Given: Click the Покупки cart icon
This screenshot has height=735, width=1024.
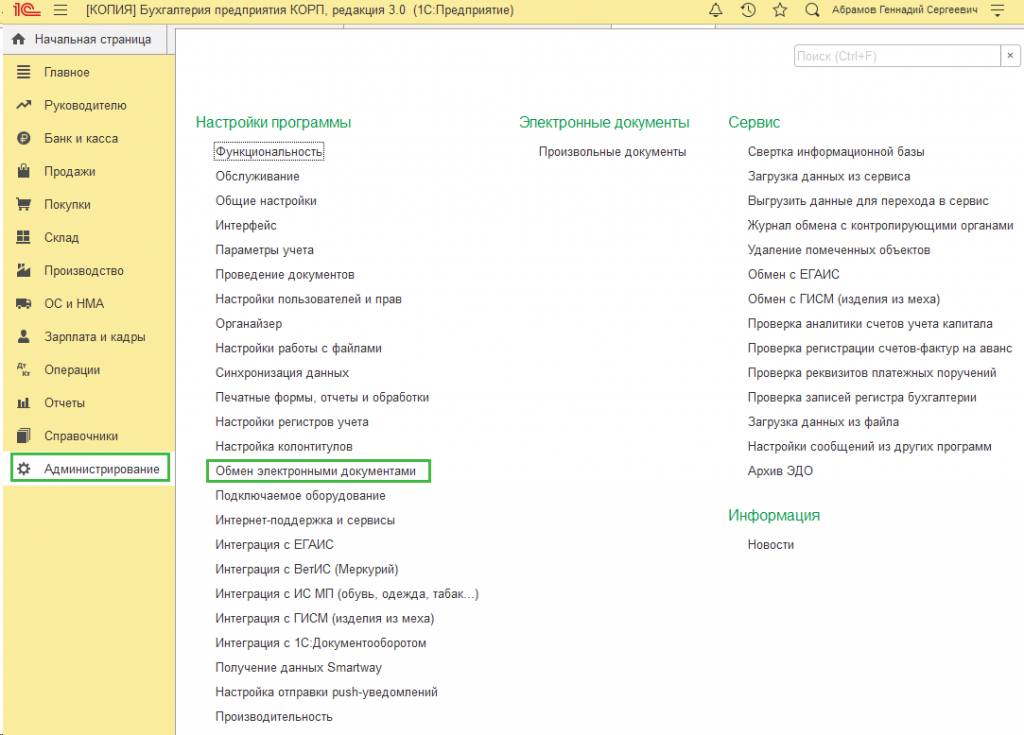Looking at the screenshot, I should click(x=24, y=204).
